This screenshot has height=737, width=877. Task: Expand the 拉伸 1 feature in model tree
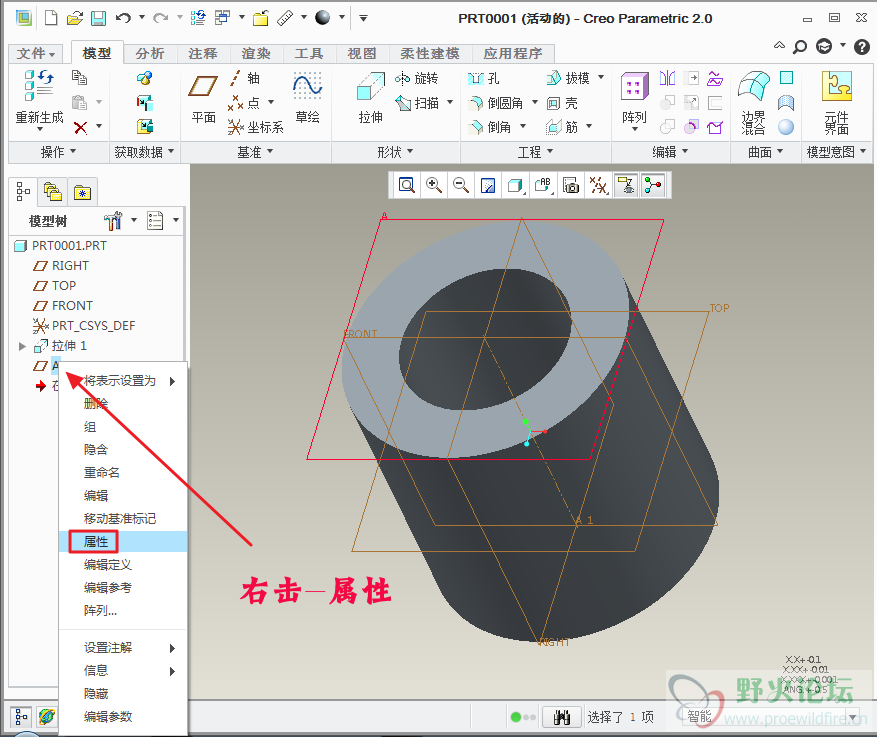pyautogui.click(x=22, y=347)
